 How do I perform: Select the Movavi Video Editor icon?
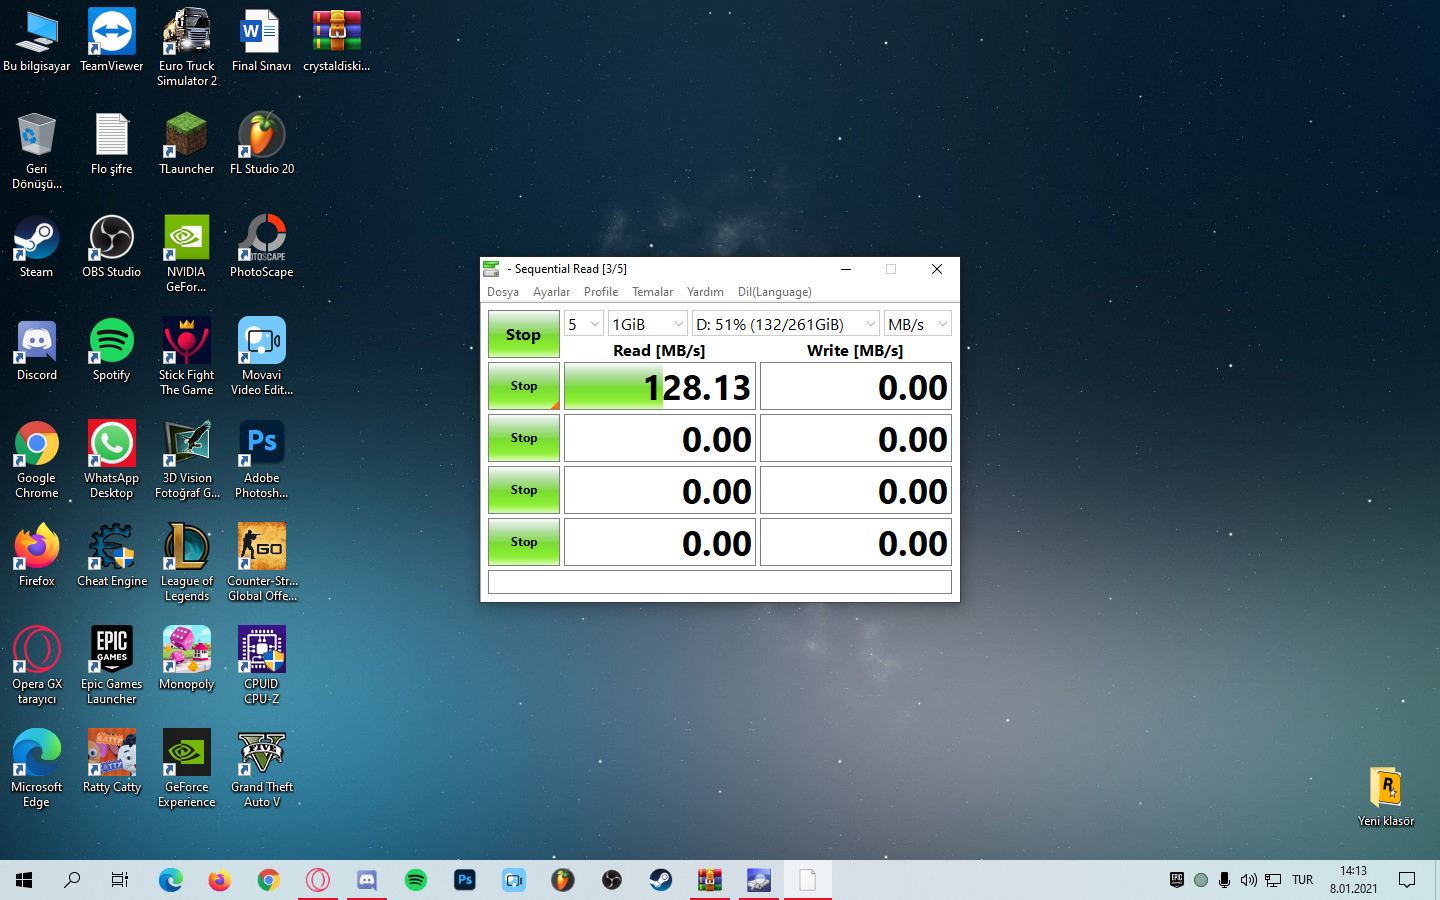261,357
